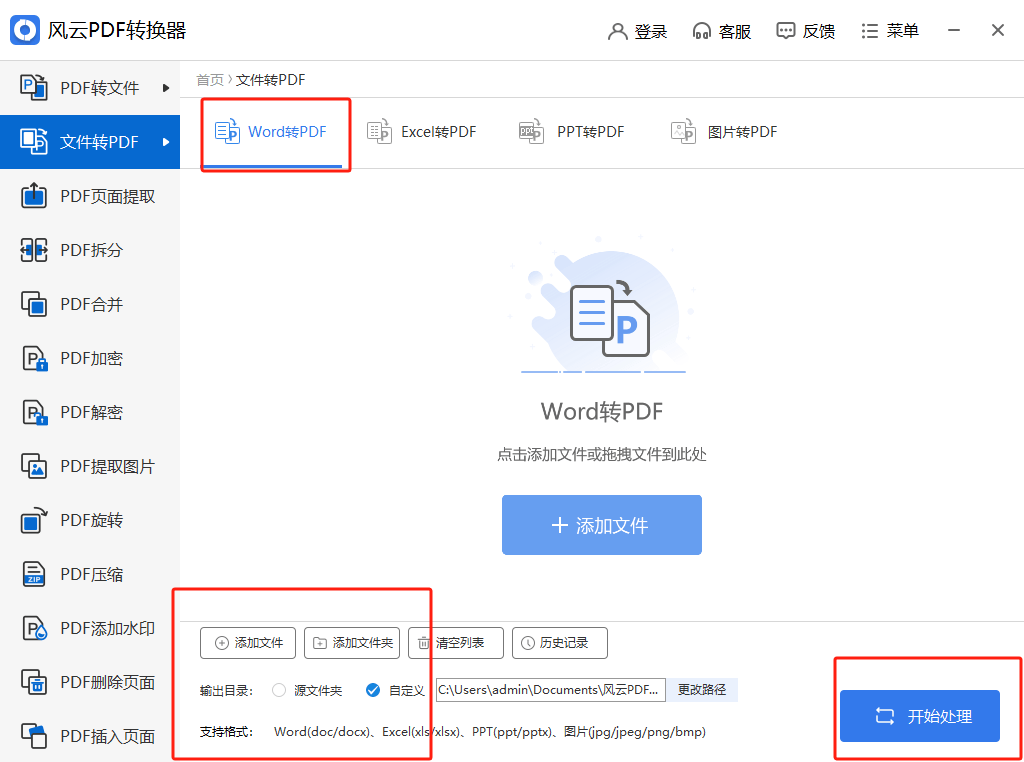
Task: Click the PDF页面提取 sidebar icon
Action: (34, 196)
